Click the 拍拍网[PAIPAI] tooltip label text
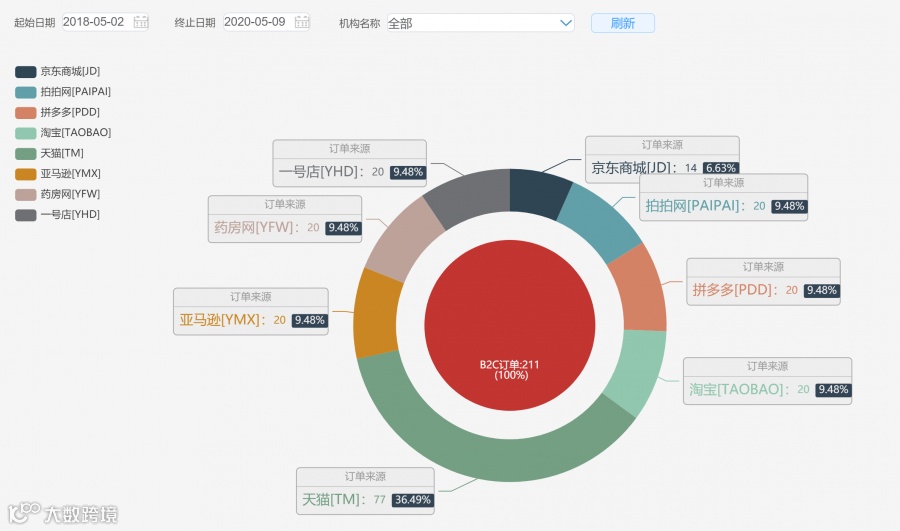 (693, 206)
